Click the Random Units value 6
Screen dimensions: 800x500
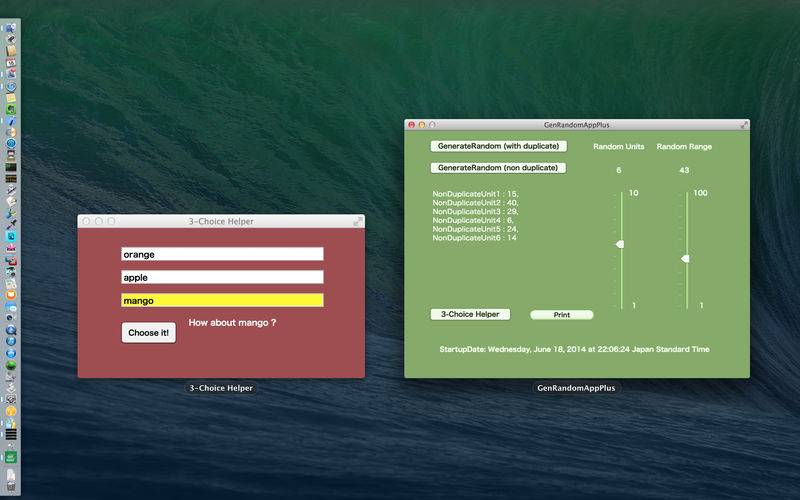[619, 170]
